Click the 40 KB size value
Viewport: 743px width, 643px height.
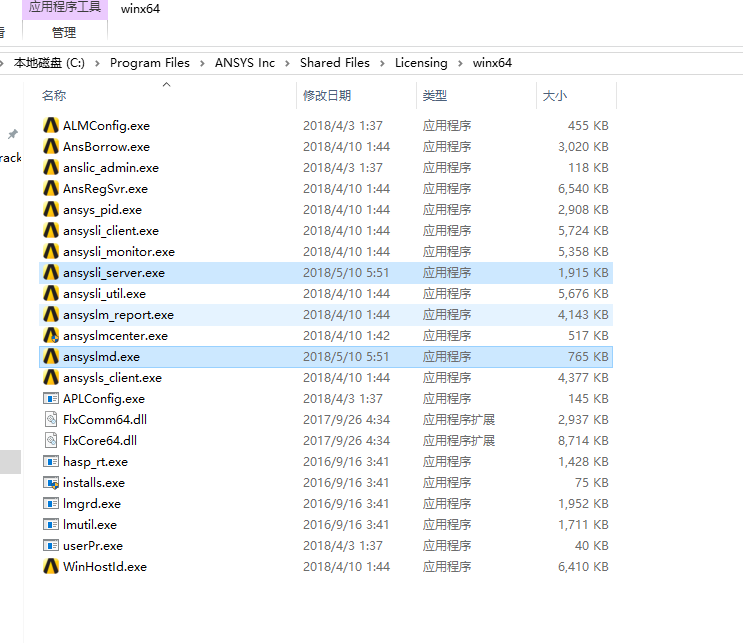592,546
